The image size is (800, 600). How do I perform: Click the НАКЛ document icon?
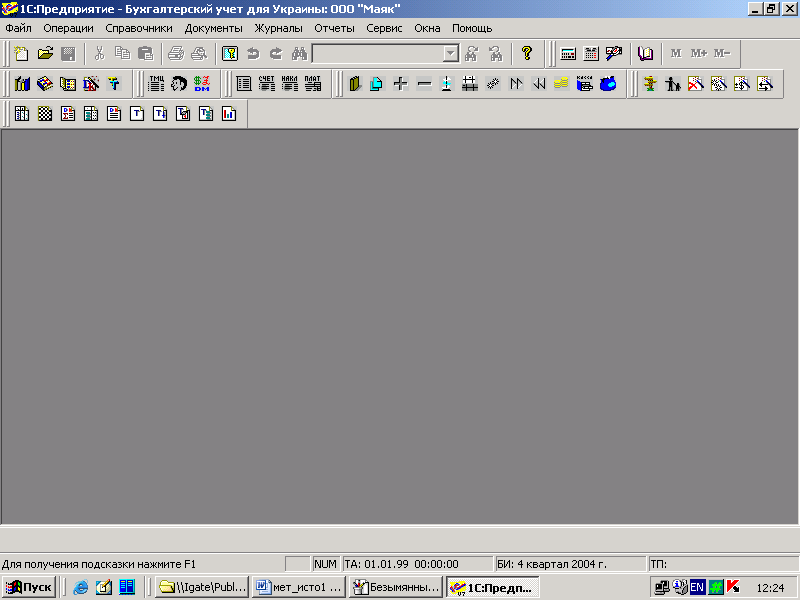click(289, 84)
